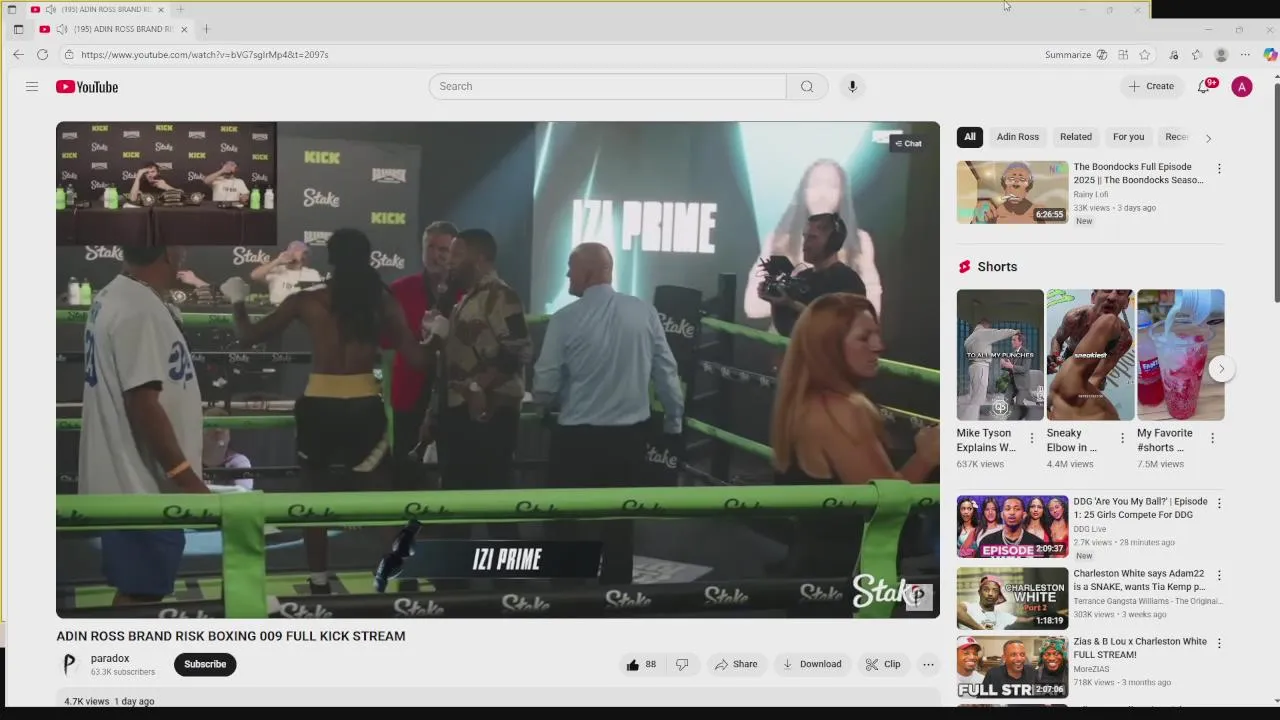Viewport: 1280px width, 720px height.
Task: Open the DDG 'Are You My Ball?' thumbnail
Action: [1012, 527]
